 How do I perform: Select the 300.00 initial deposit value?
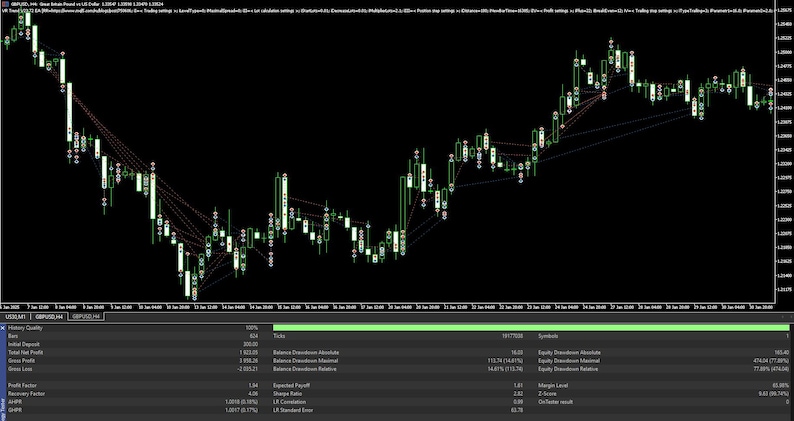(250, 344)
